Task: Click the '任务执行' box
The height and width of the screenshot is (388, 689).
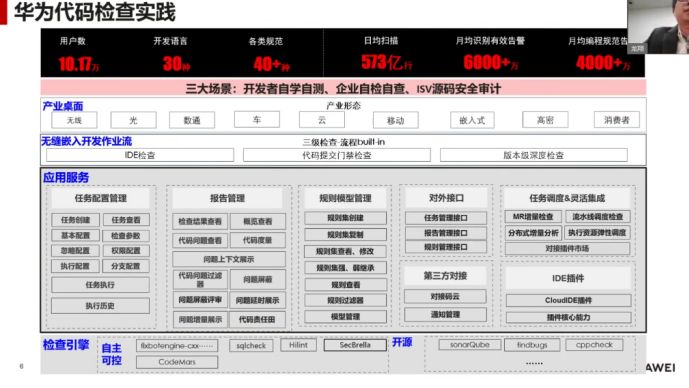Action: pos(101,285)
